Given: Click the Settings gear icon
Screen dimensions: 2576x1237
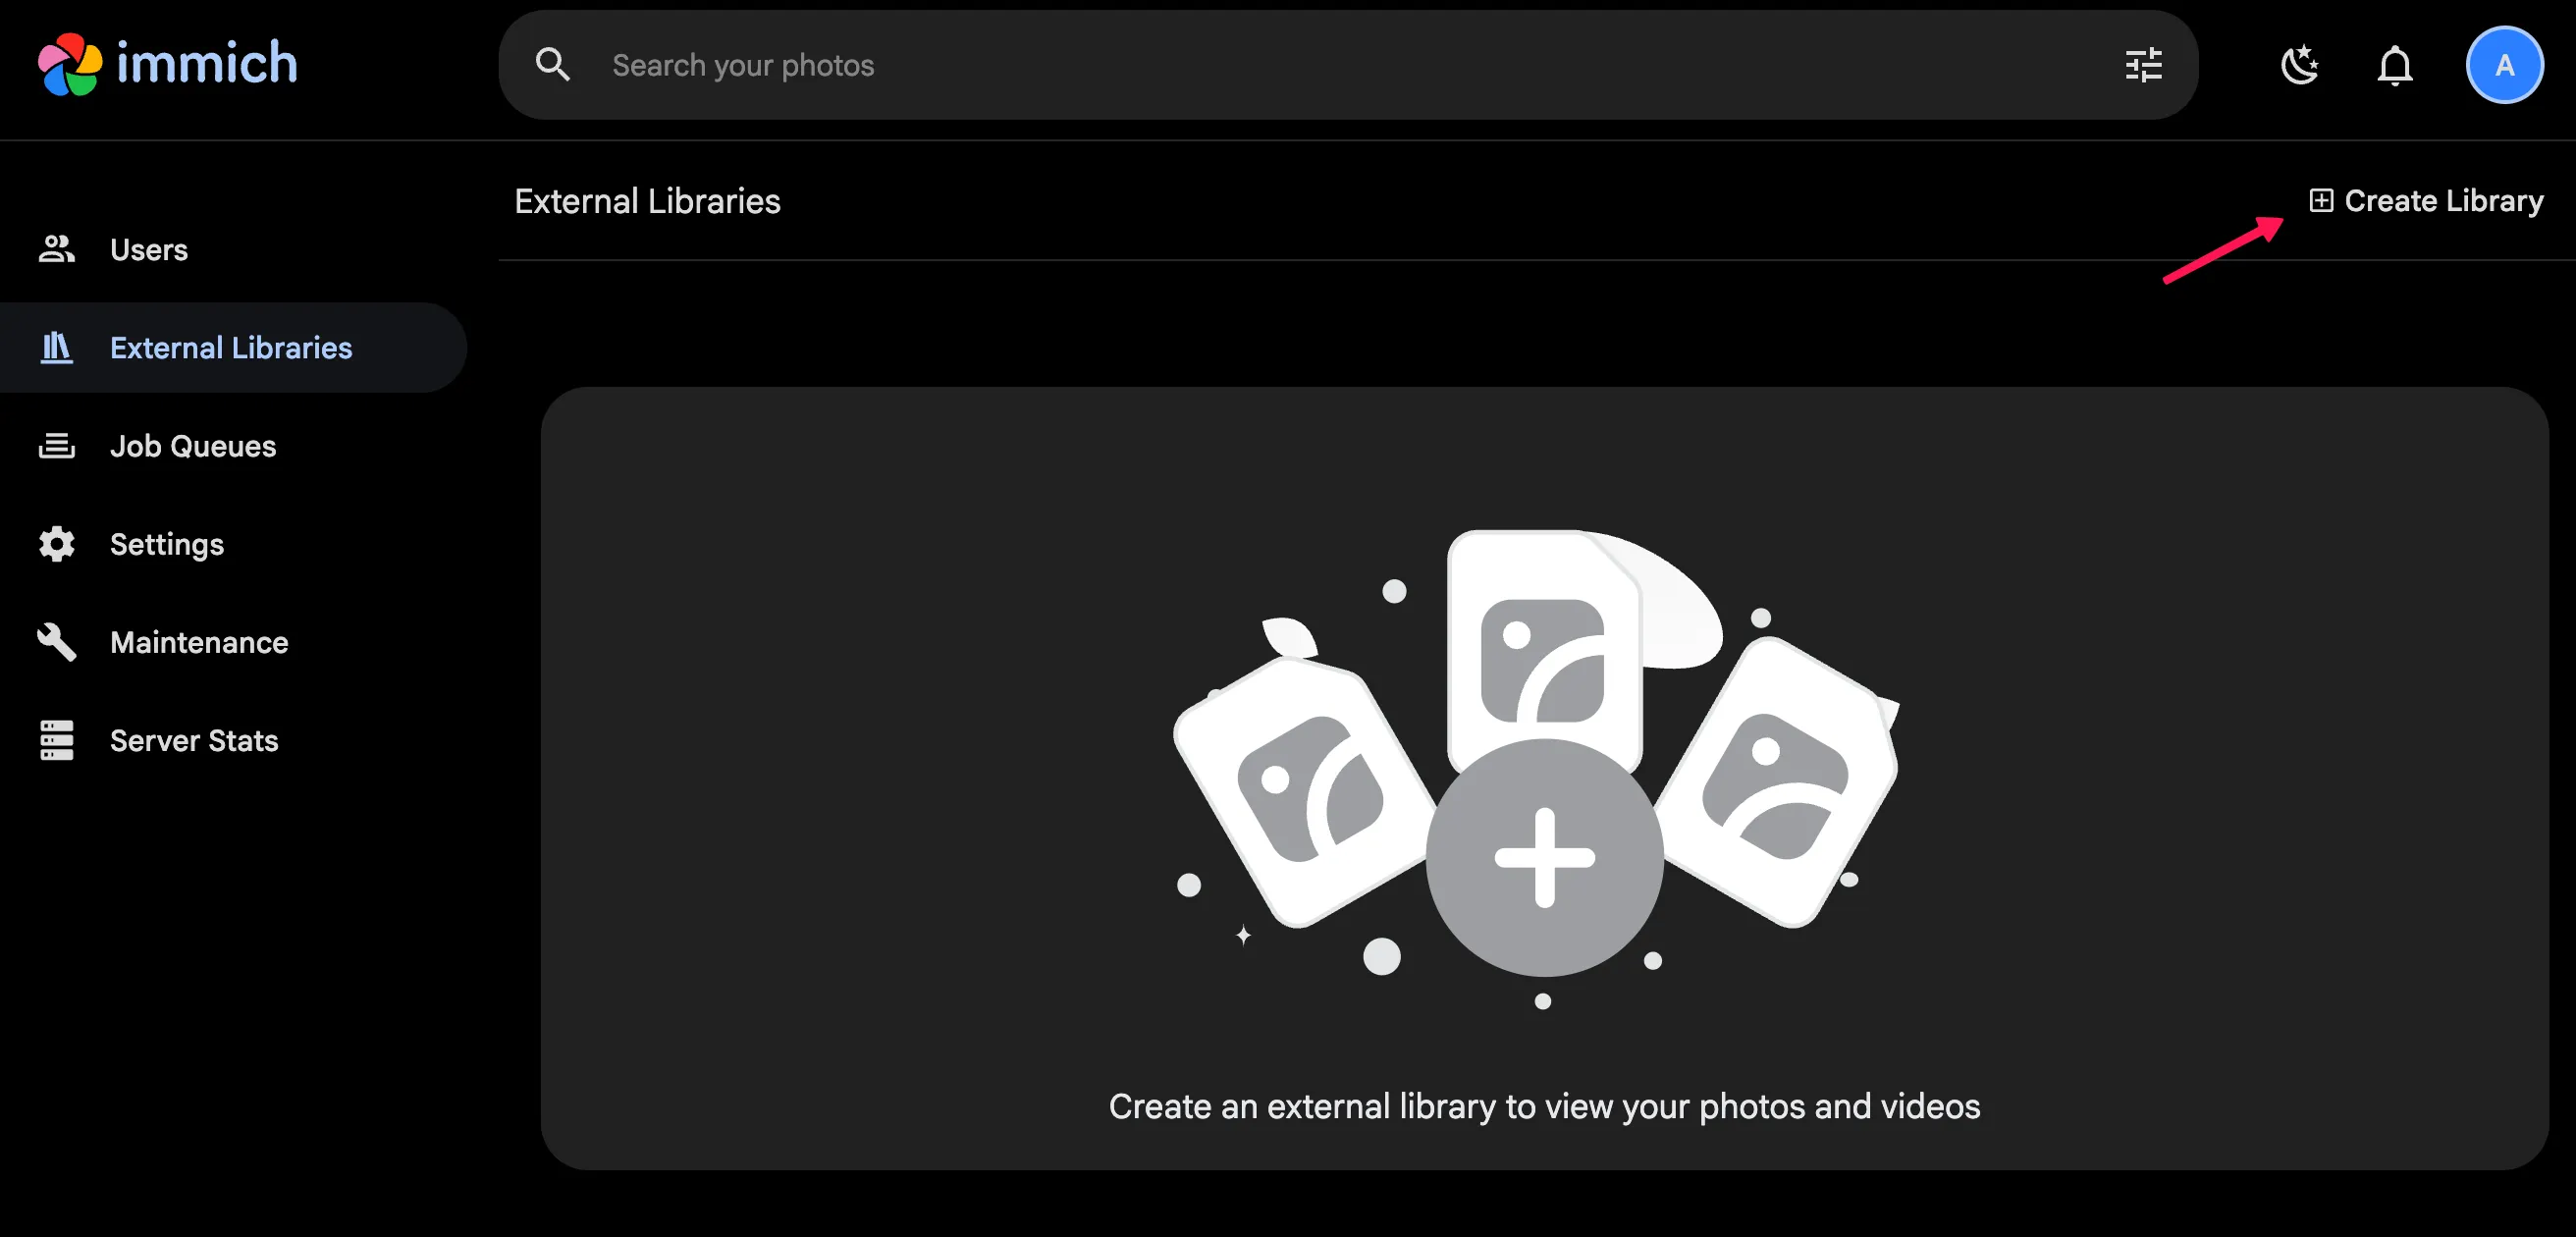Looking at the screenshot, I should coord(57,544).
